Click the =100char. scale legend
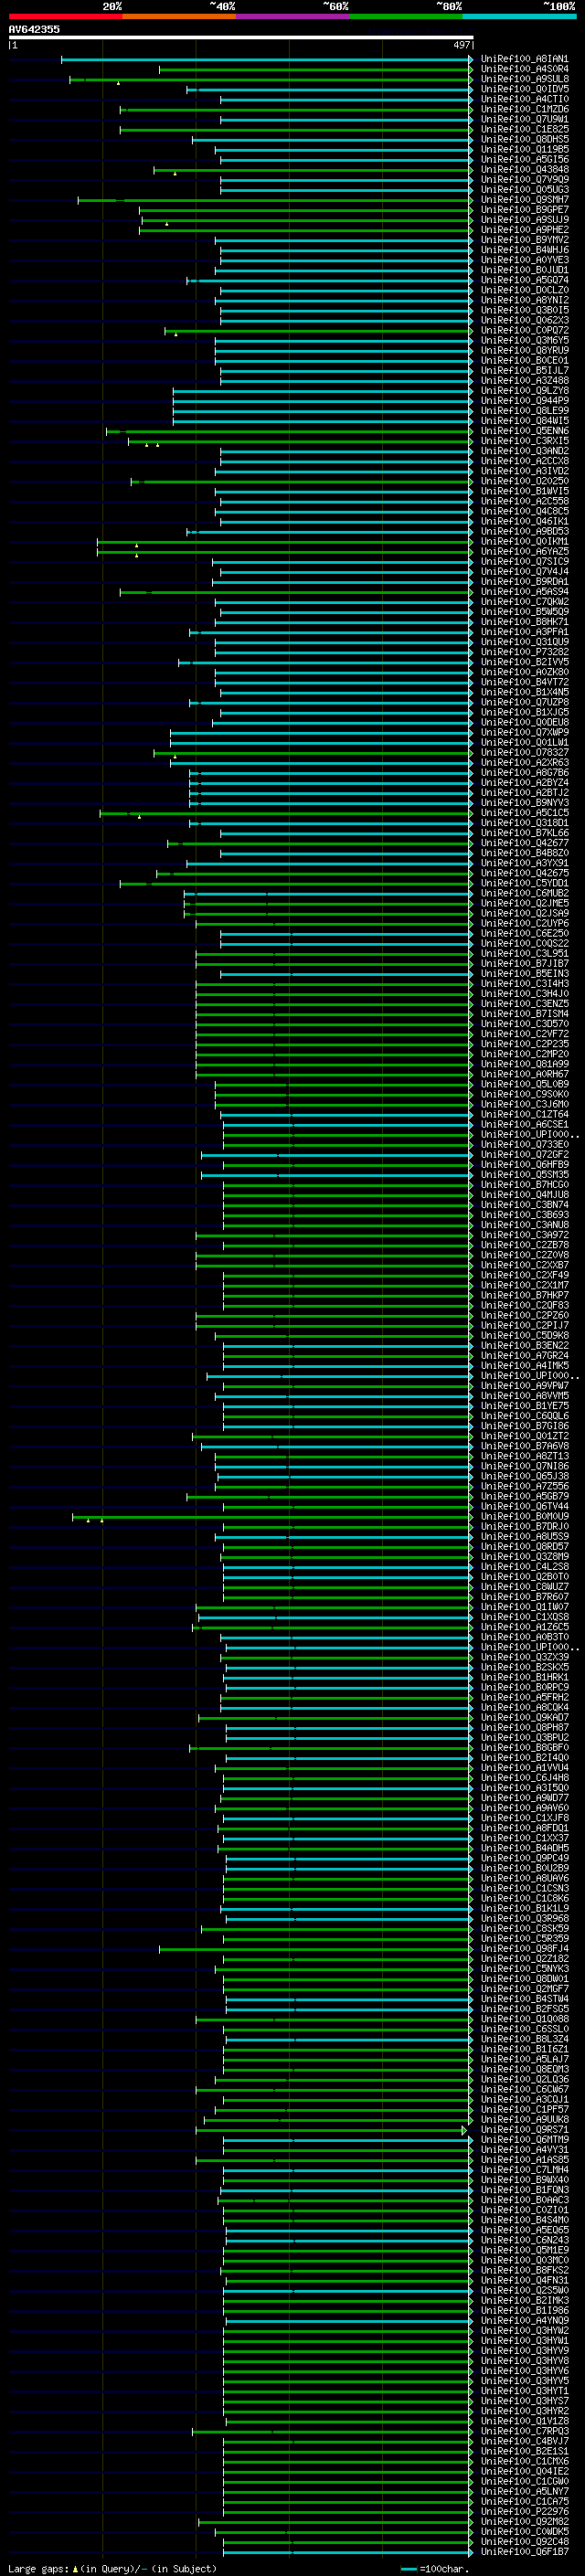Image resolution: width=585 pixels, height=2576 pixels. 434,2568
